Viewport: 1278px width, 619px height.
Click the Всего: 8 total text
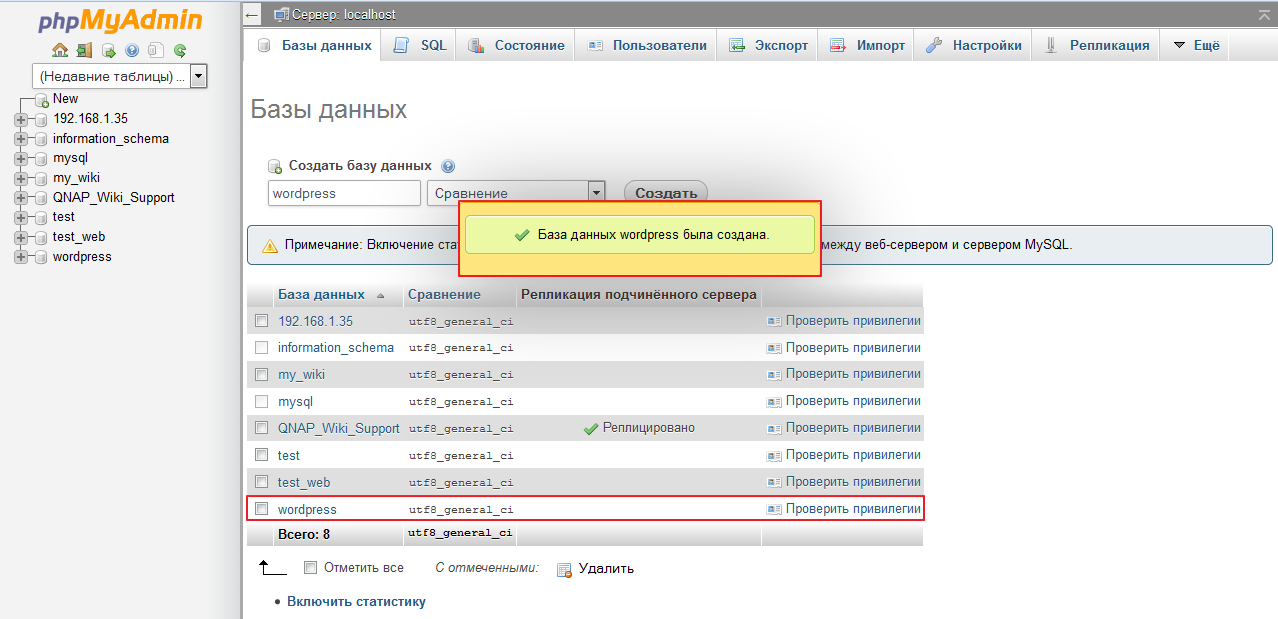pos(304,535)
